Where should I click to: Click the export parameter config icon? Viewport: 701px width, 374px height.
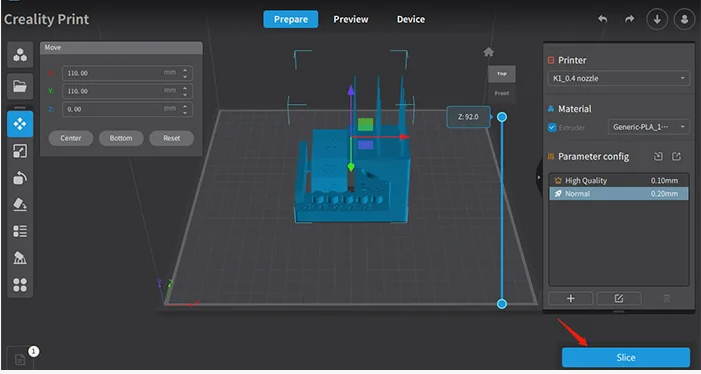(676, 156)
